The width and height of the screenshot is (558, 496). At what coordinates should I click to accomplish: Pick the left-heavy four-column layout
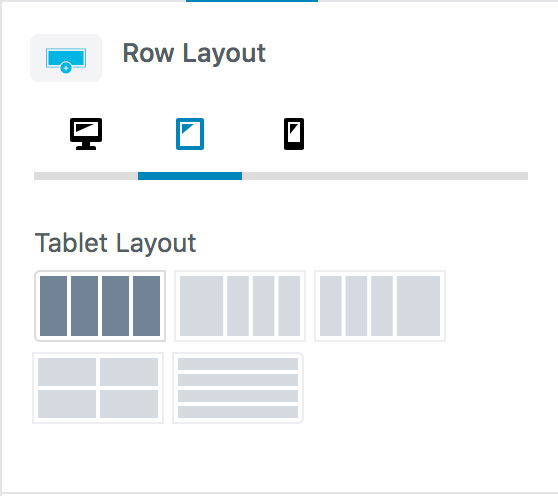[240, 306]
